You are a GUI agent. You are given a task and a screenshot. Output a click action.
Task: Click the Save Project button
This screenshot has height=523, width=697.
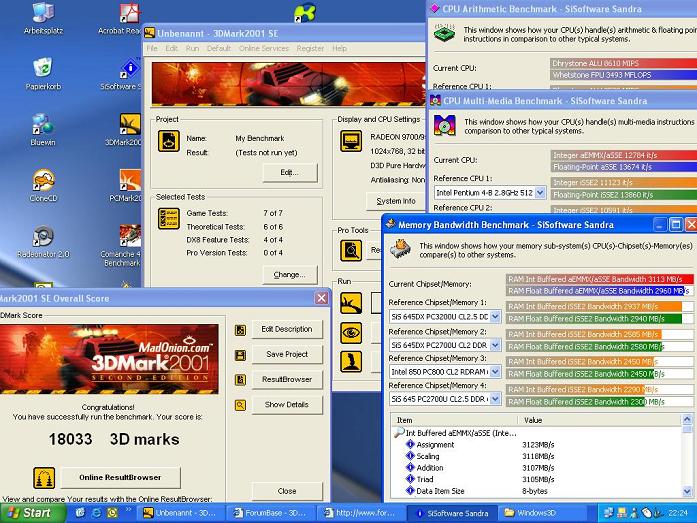tap(287, 354)
